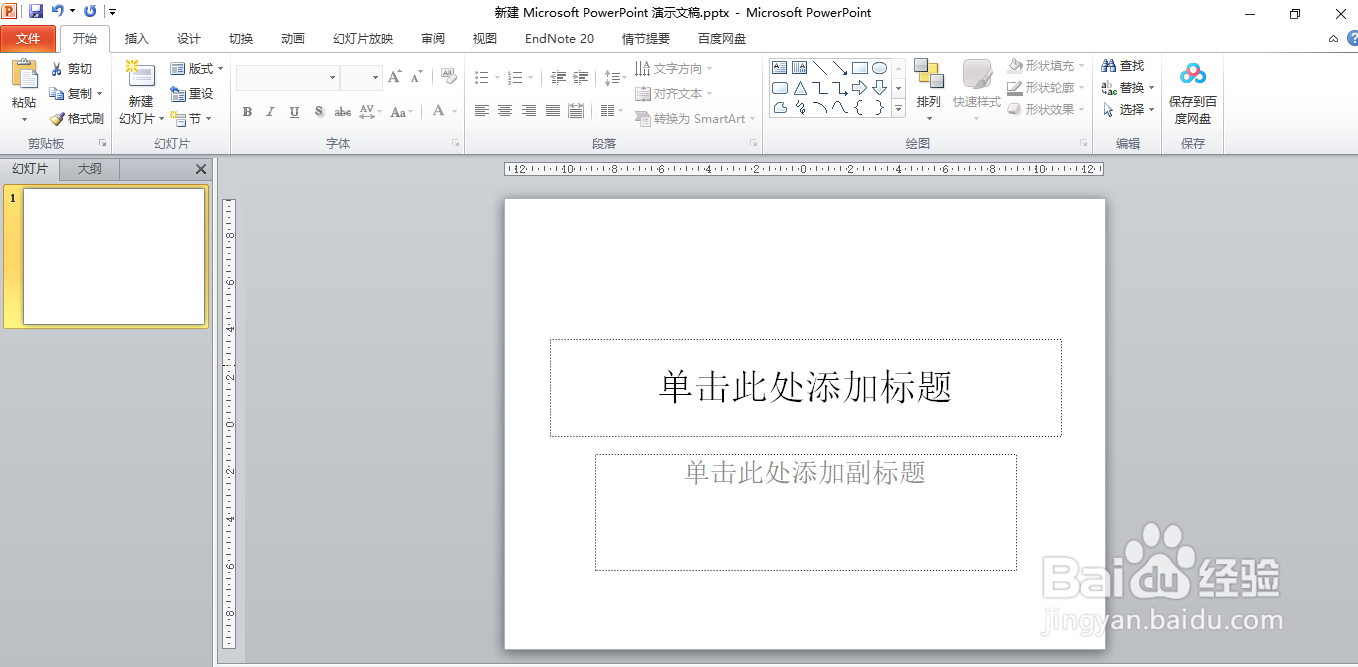Click the 重设 reset button
The image size is (1358, 667).
pos(193,93)
